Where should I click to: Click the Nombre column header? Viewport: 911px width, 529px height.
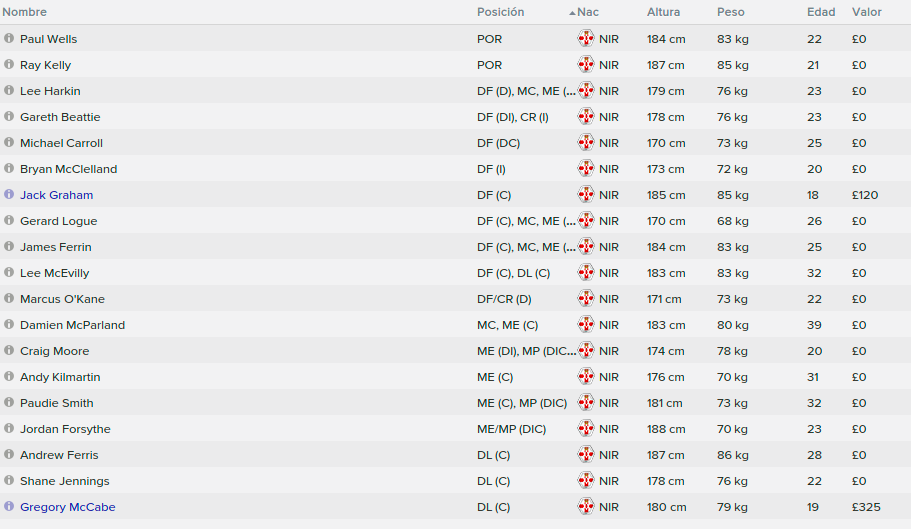[x=24, y=12]
